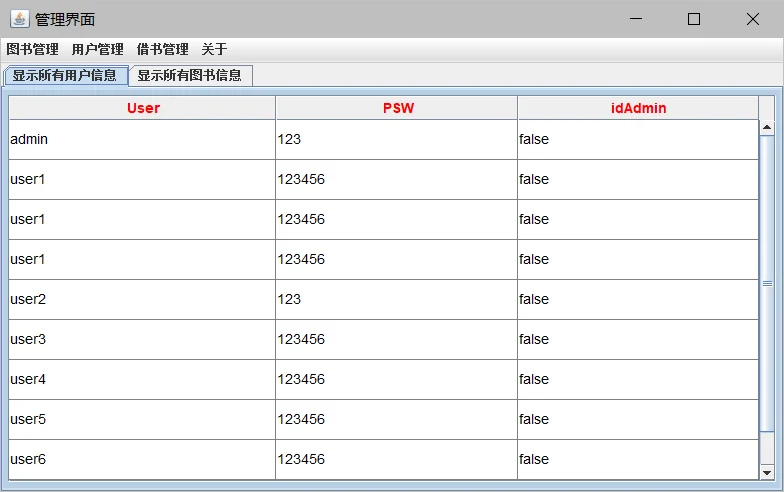784x492 pixels.
Task: Minimize the 管理界面 window
Action: 635,19
